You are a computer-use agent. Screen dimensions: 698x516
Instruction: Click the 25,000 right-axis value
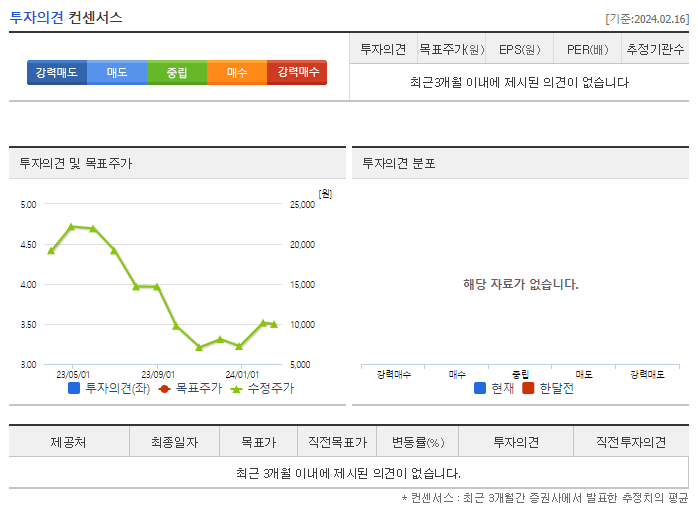[x=302, y=205]
